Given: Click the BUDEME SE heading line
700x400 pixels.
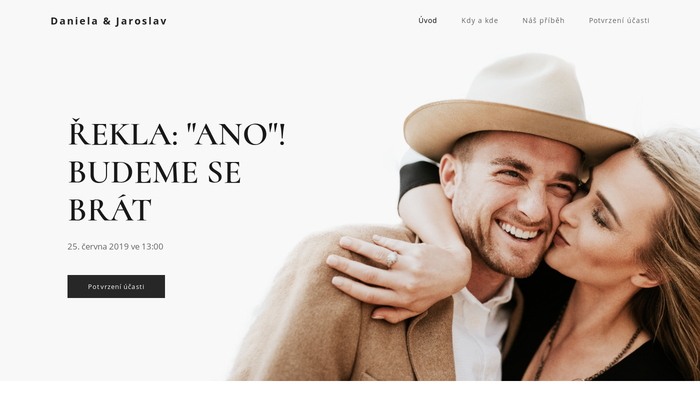Looking at the screenshot, I should [154, 172].
